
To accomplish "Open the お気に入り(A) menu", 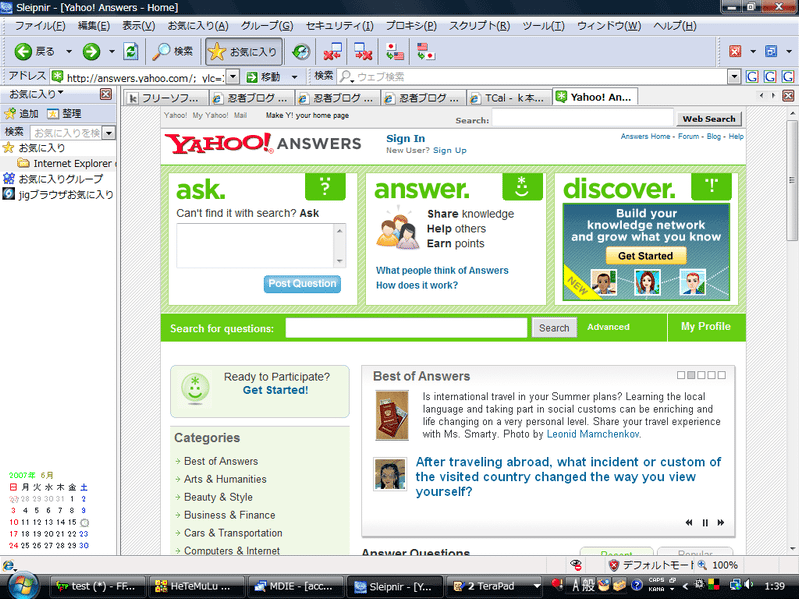I will click(198, 26).
